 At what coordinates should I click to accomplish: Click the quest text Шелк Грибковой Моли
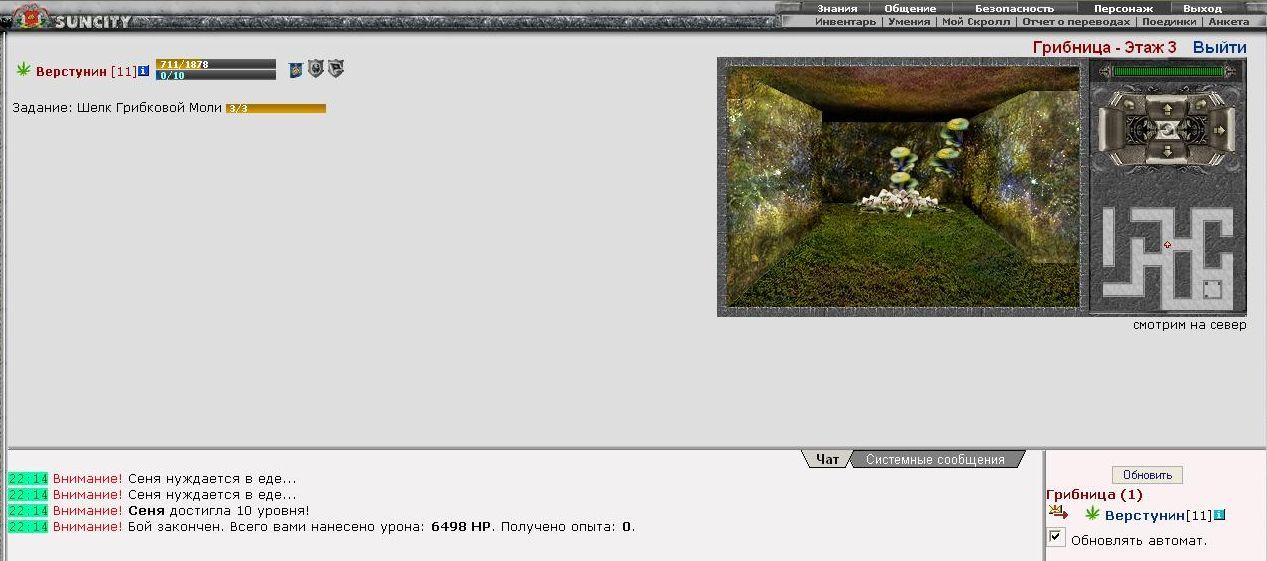pyautogui.click(x=149, y=107)
